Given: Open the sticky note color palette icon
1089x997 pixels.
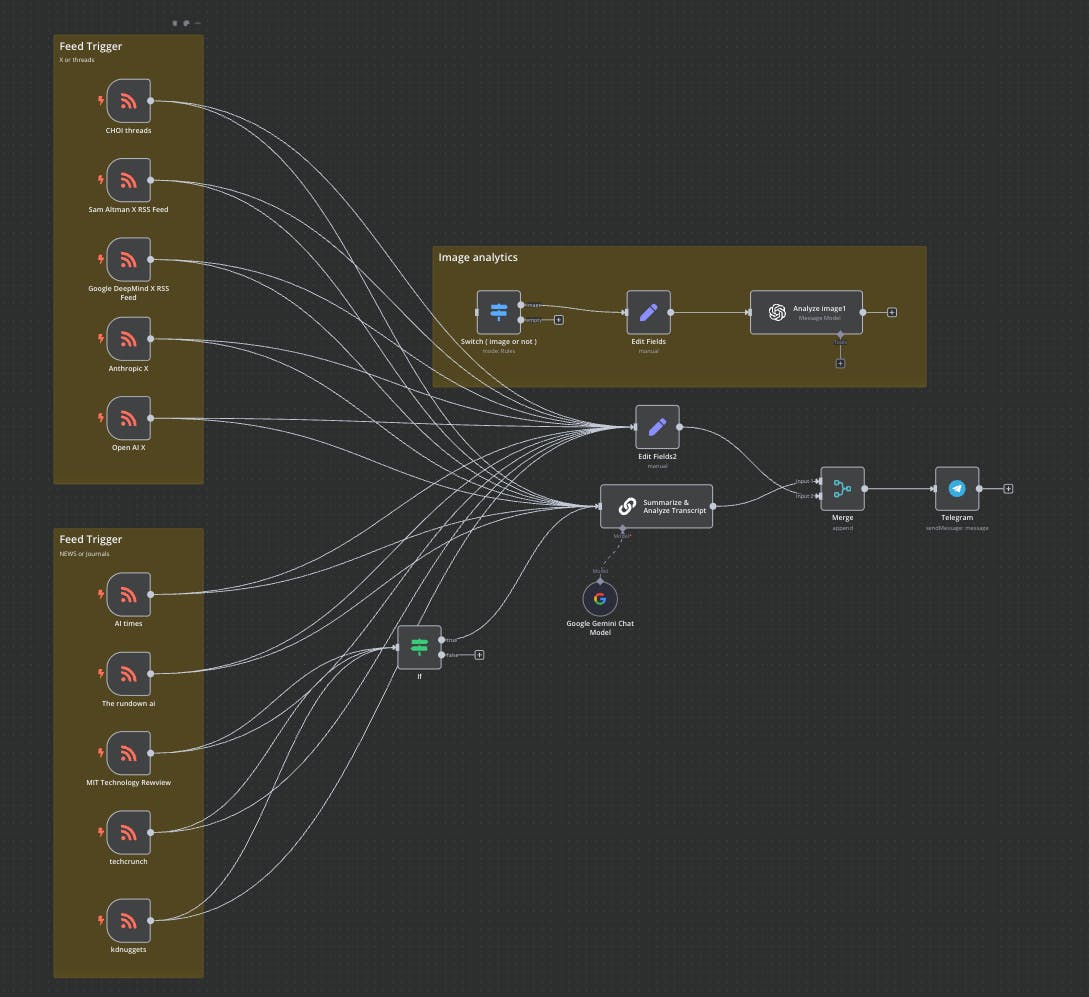Looking at the screenshot, I should (x=186, y=23).
